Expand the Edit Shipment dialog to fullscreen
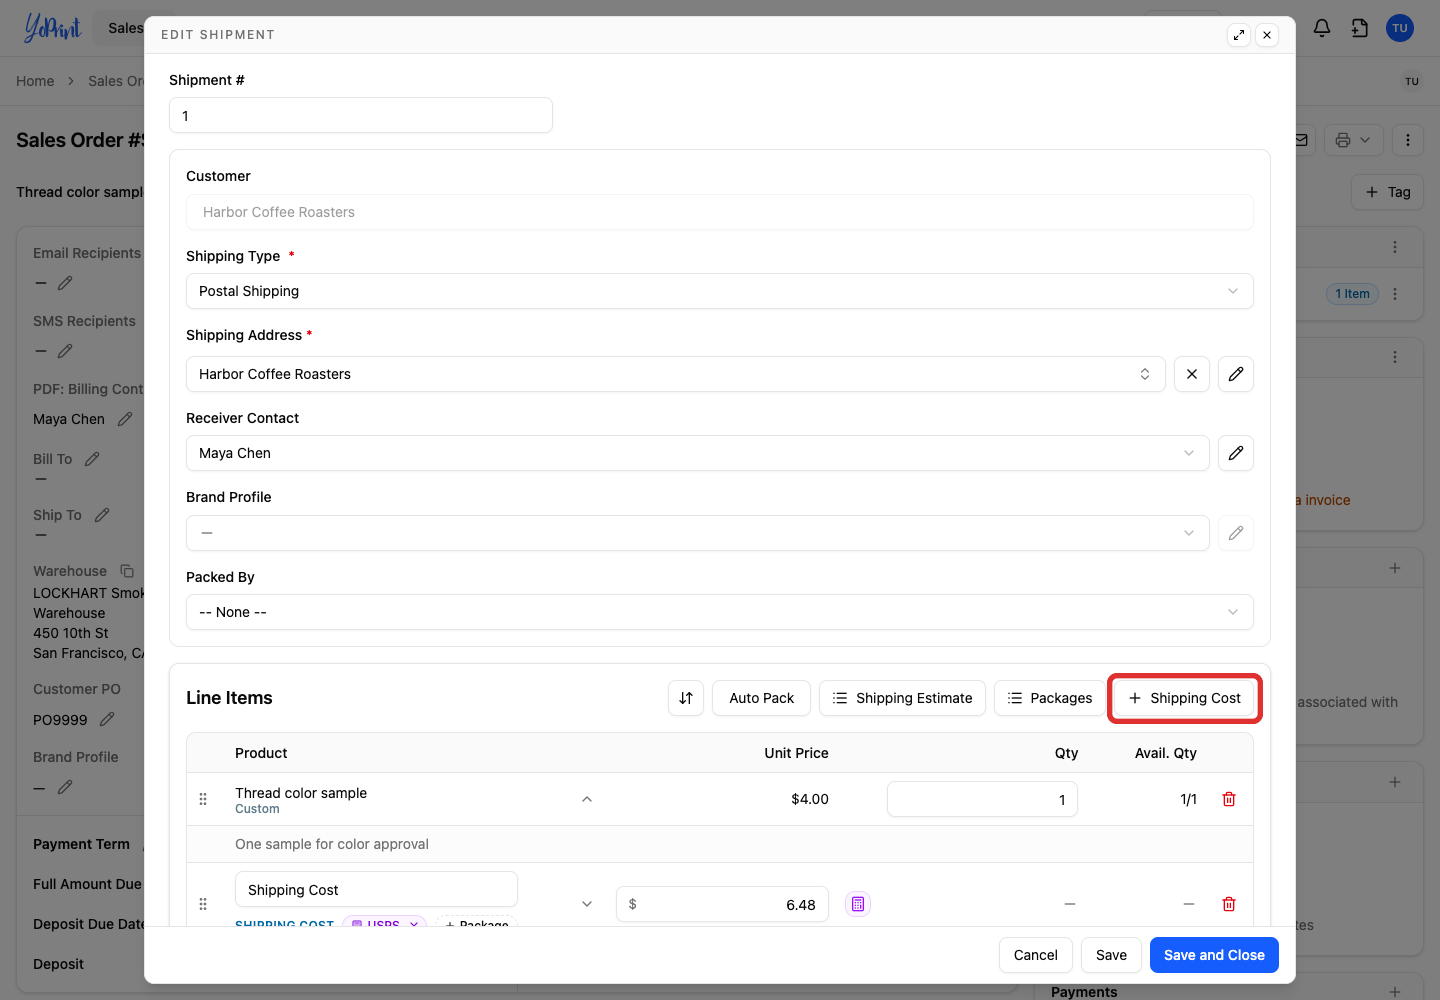This screenshot has height=1000, width=1440. point(1239,35)
